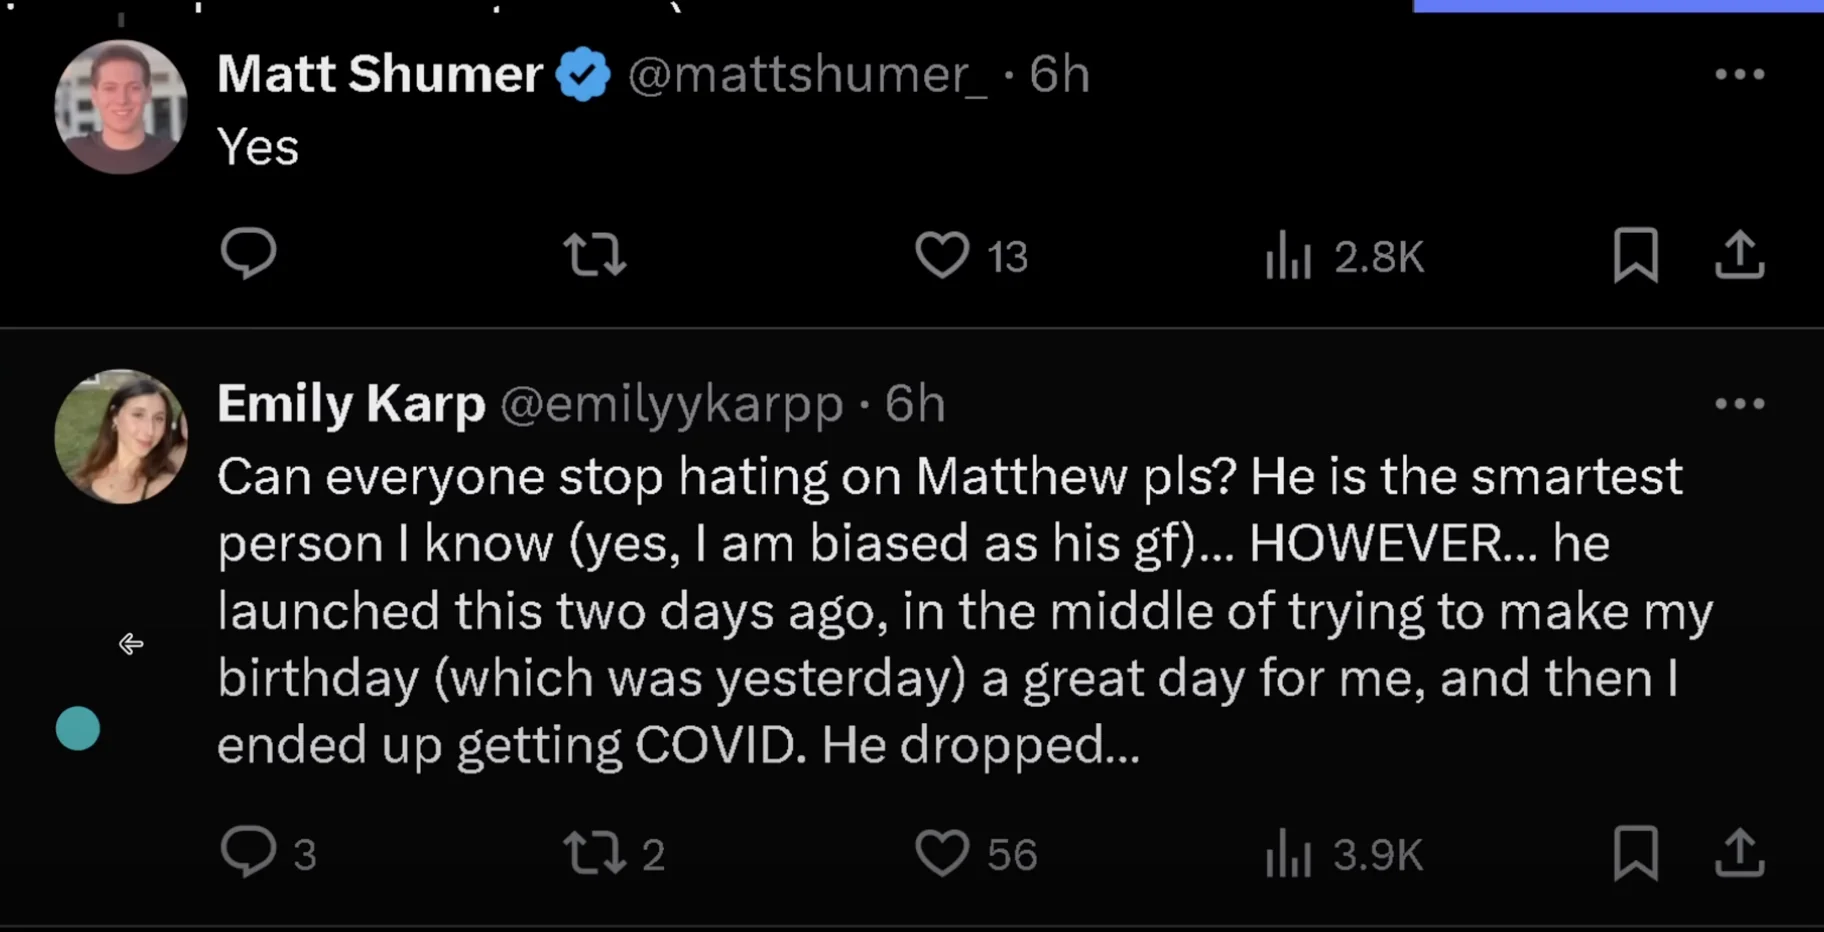The height and width of the screenshot is (932, 1824).
Task: Open Matt Shumer's display name link
Action: click(380, 74)
